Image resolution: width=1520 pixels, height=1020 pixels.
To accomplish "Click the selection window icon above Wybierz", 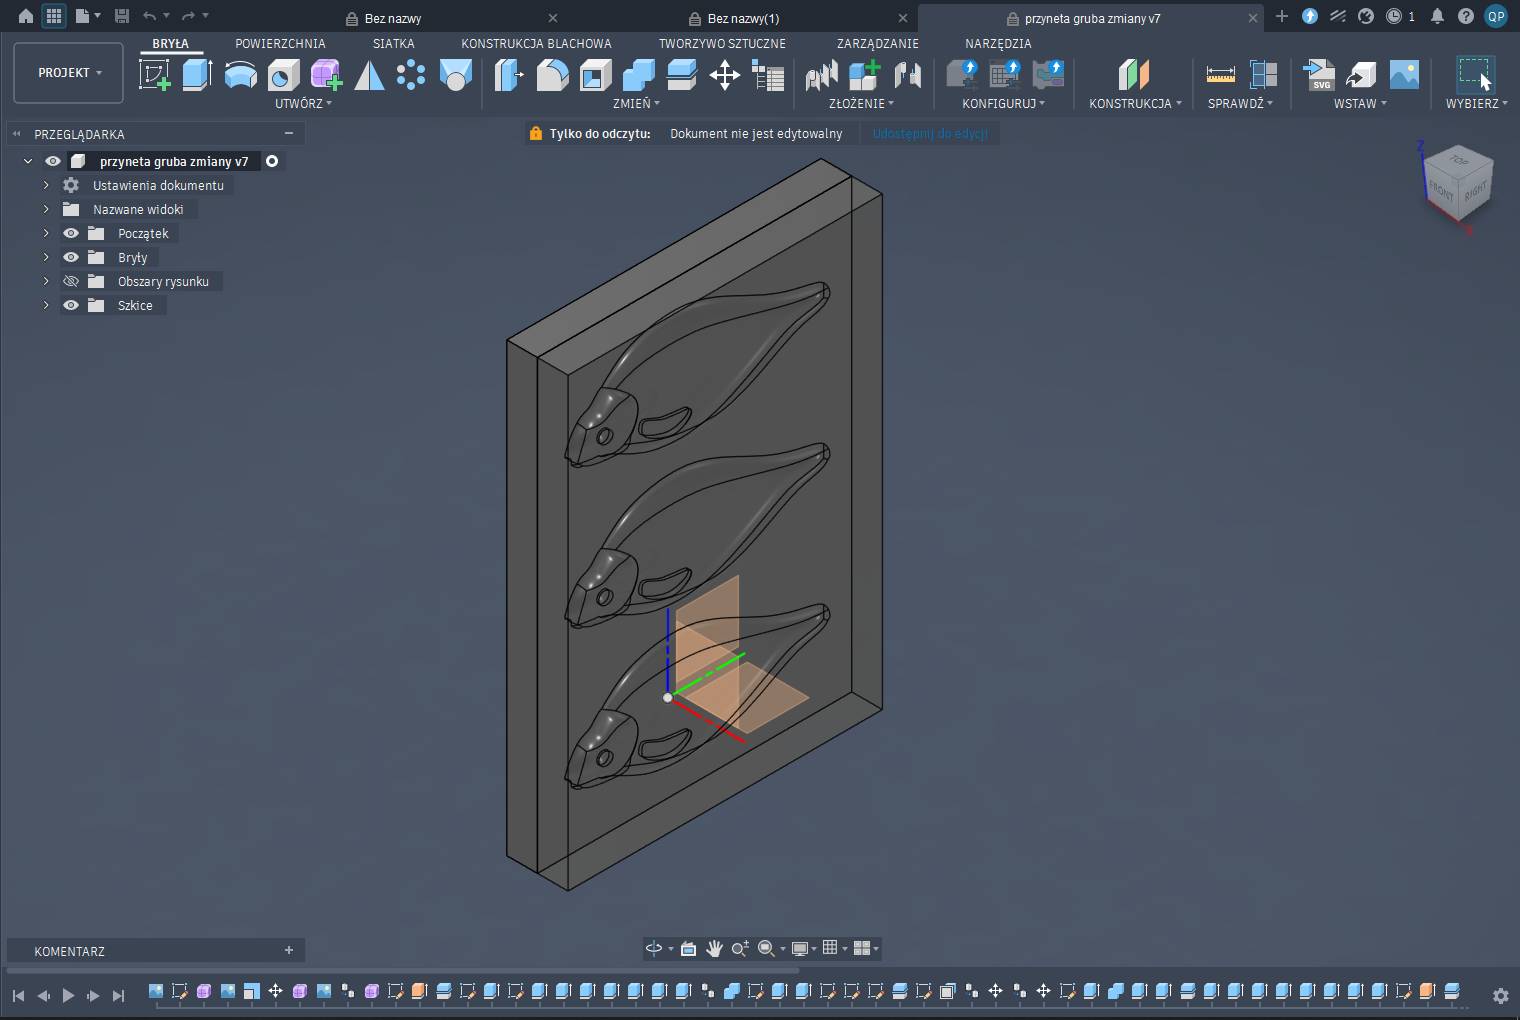I will tap(1474, 75).
